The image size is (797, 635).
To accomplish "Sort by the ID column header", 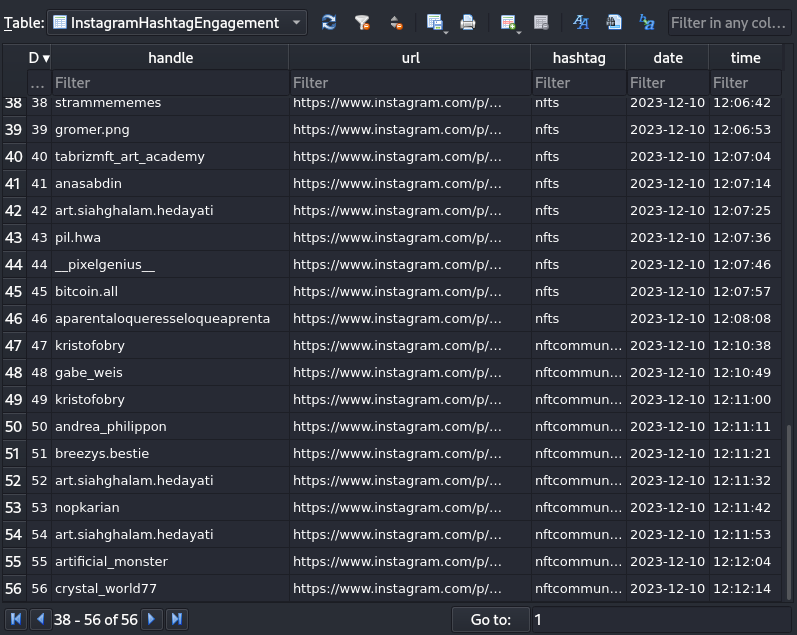I will pyautogui.click(x=39, y=57).
